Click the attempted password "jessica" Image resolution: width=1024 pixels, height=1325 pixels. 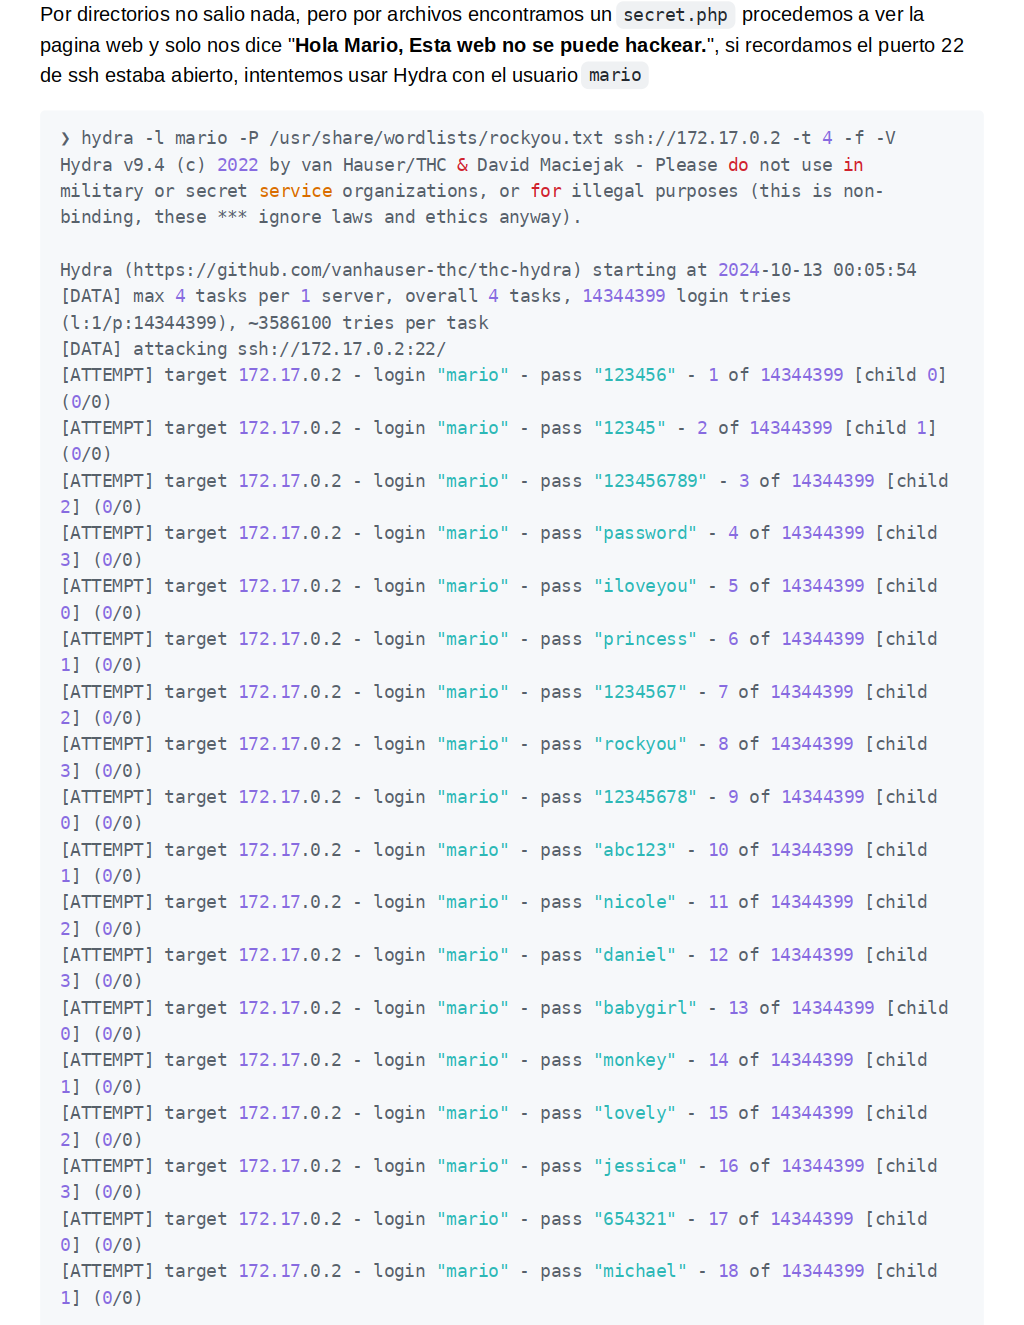coord(641,1166)
